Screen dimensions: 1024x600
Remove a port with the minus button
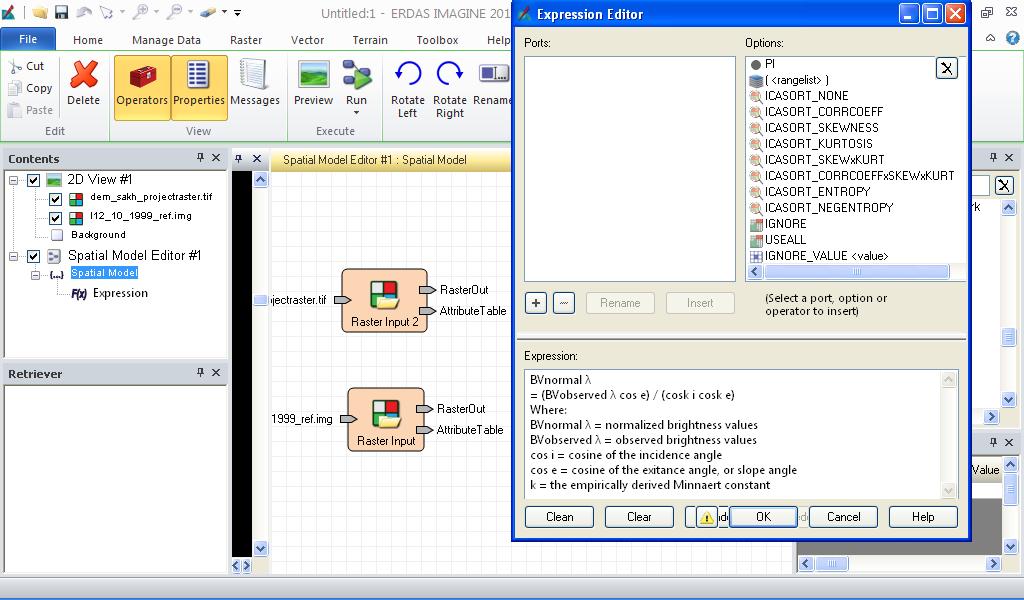(x=564, y=303)
